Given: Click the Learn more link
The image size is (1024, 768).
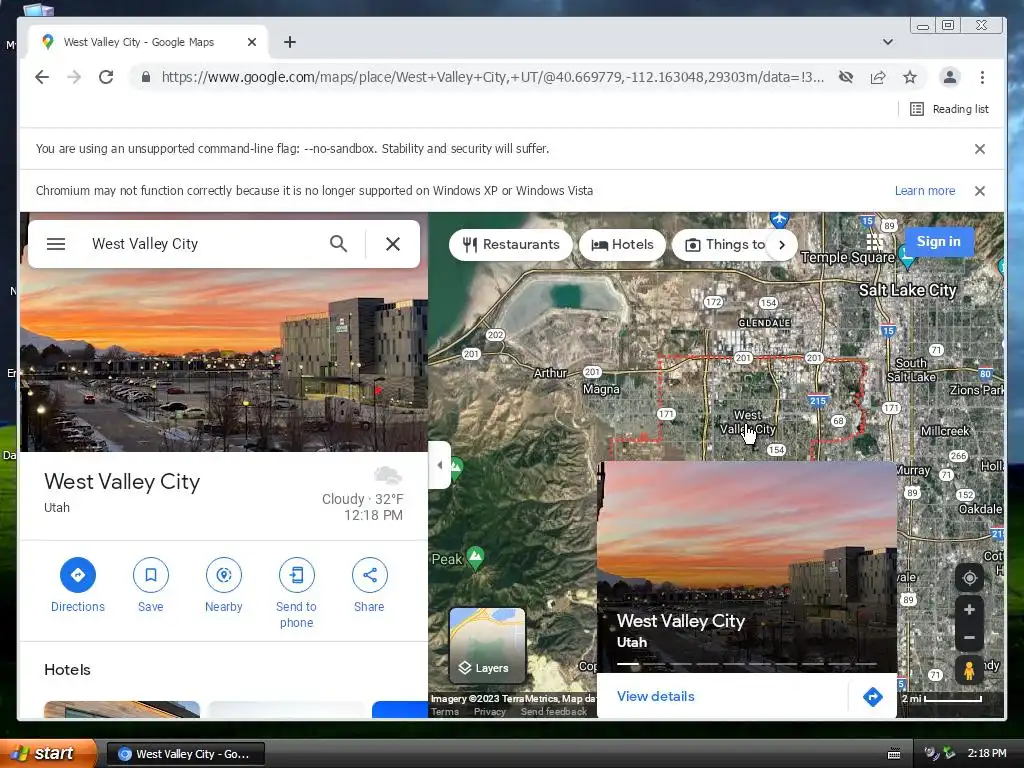Looking at the screenshot, I should point(925,191).
